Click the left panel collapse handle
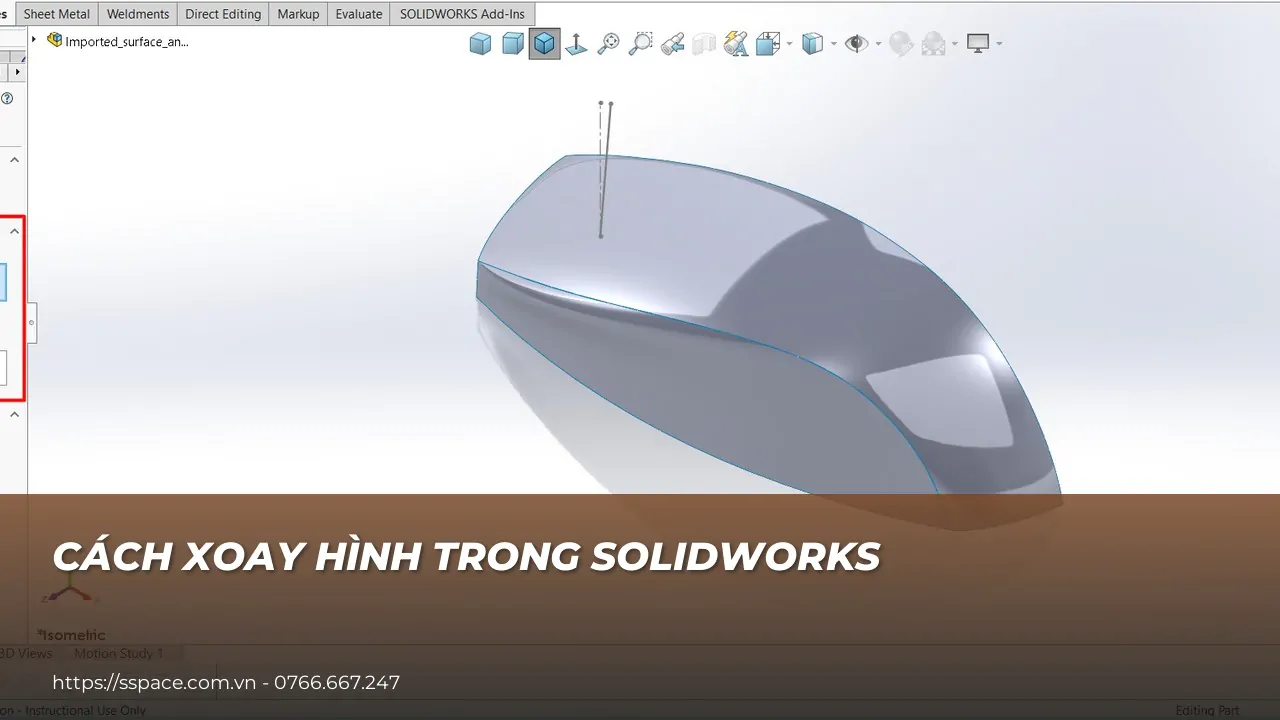 click(x=32, y=323)
